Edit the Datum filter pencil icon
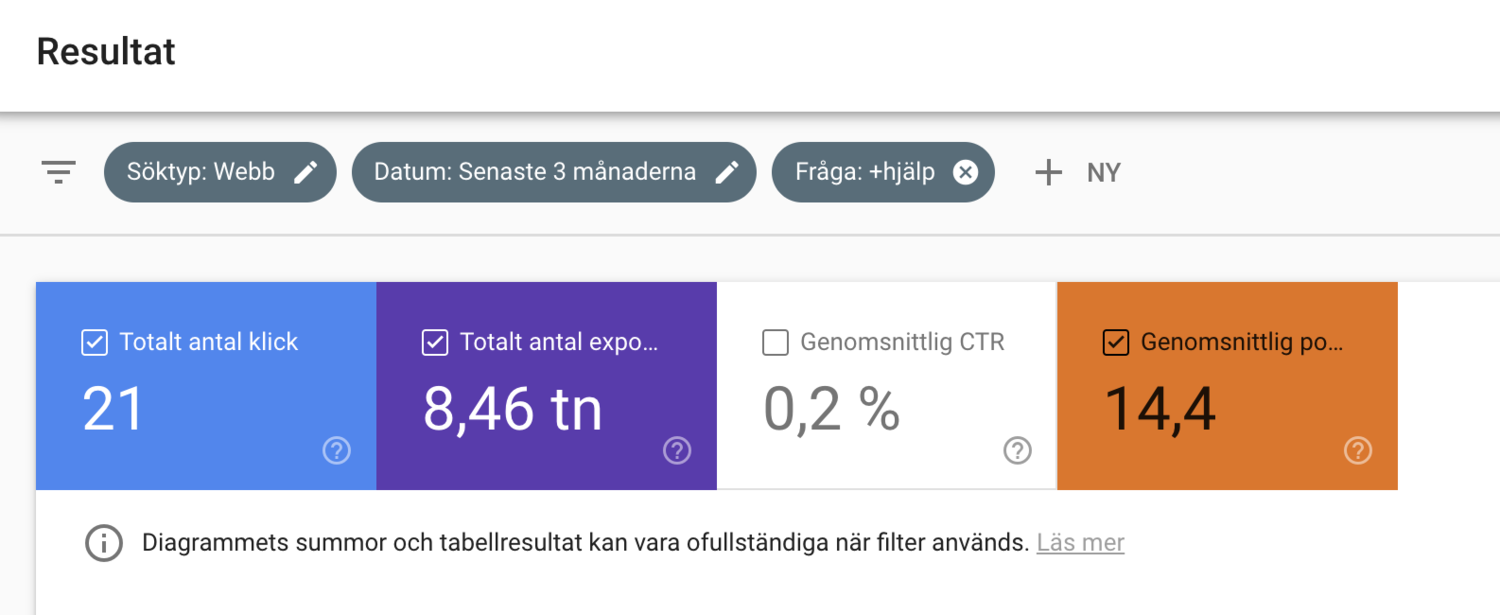This screenshot has height=615, width=1500. tap(727, 172)
